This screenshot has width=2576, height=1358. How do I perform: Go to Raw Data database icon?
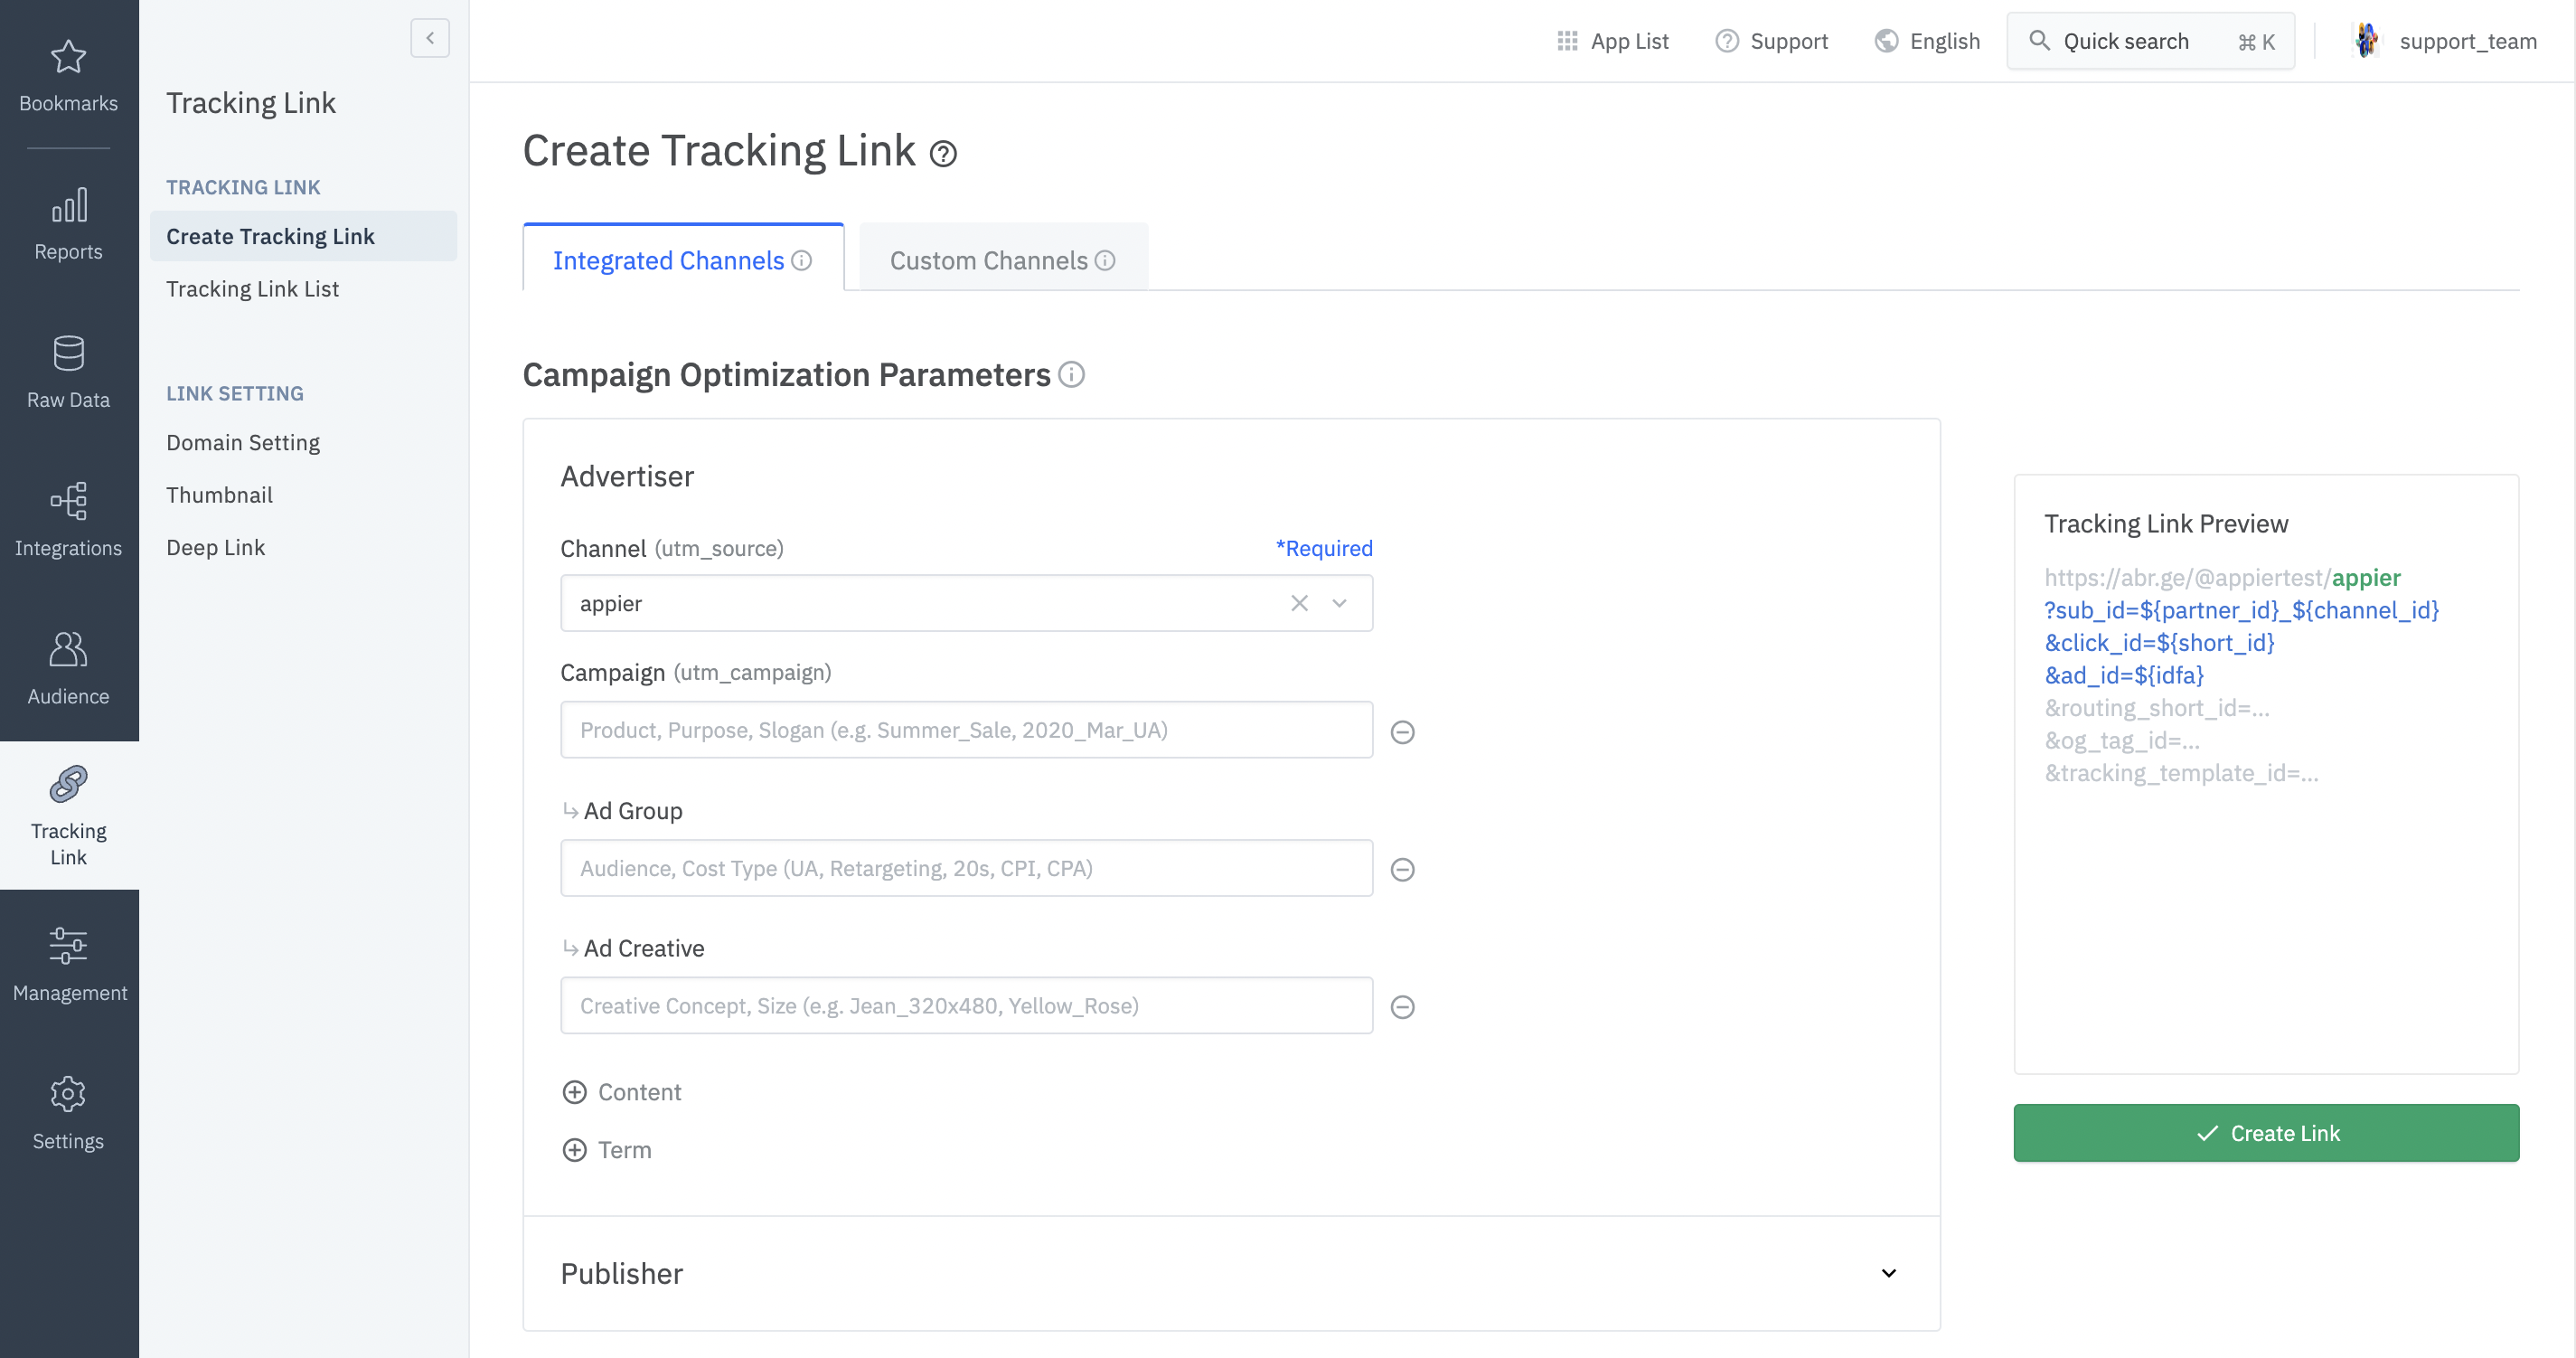[x=68, y=354]
